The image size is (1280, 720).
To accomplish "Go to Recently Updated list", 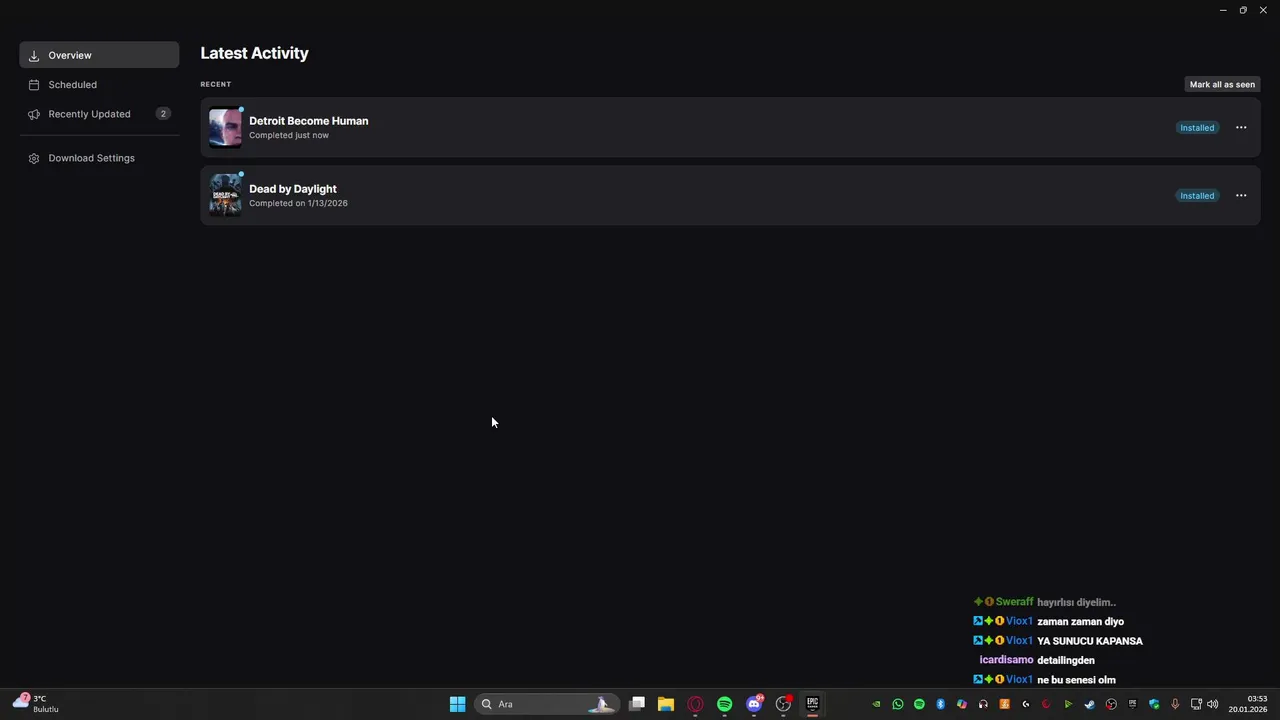I will pyautogui.click(x=99, y=114).
